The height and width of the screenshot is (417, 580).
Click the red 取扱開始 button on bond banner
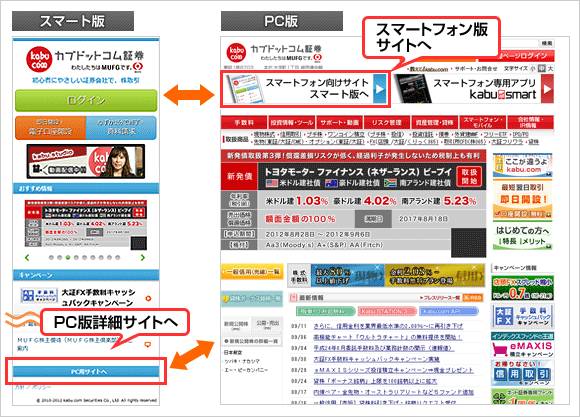point(469,176)
